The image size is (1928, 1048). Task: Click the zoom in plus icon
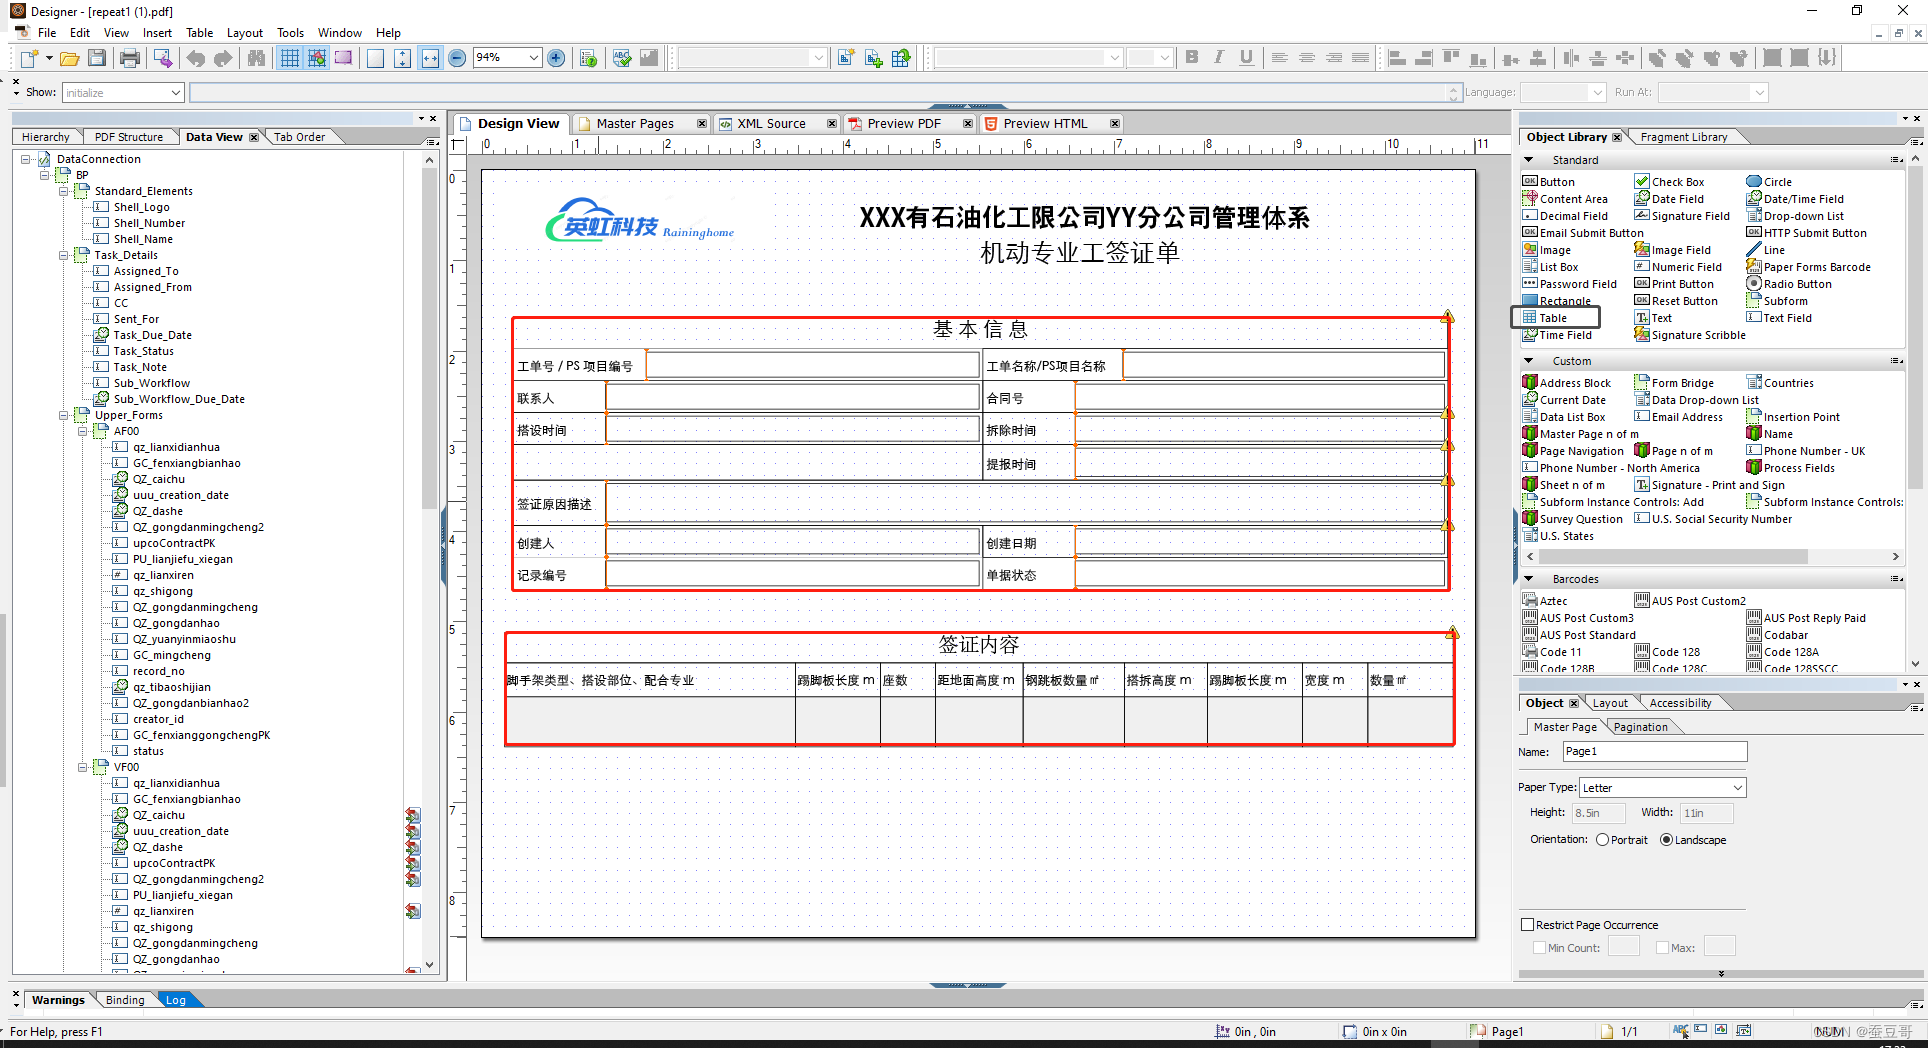[556, 58]
